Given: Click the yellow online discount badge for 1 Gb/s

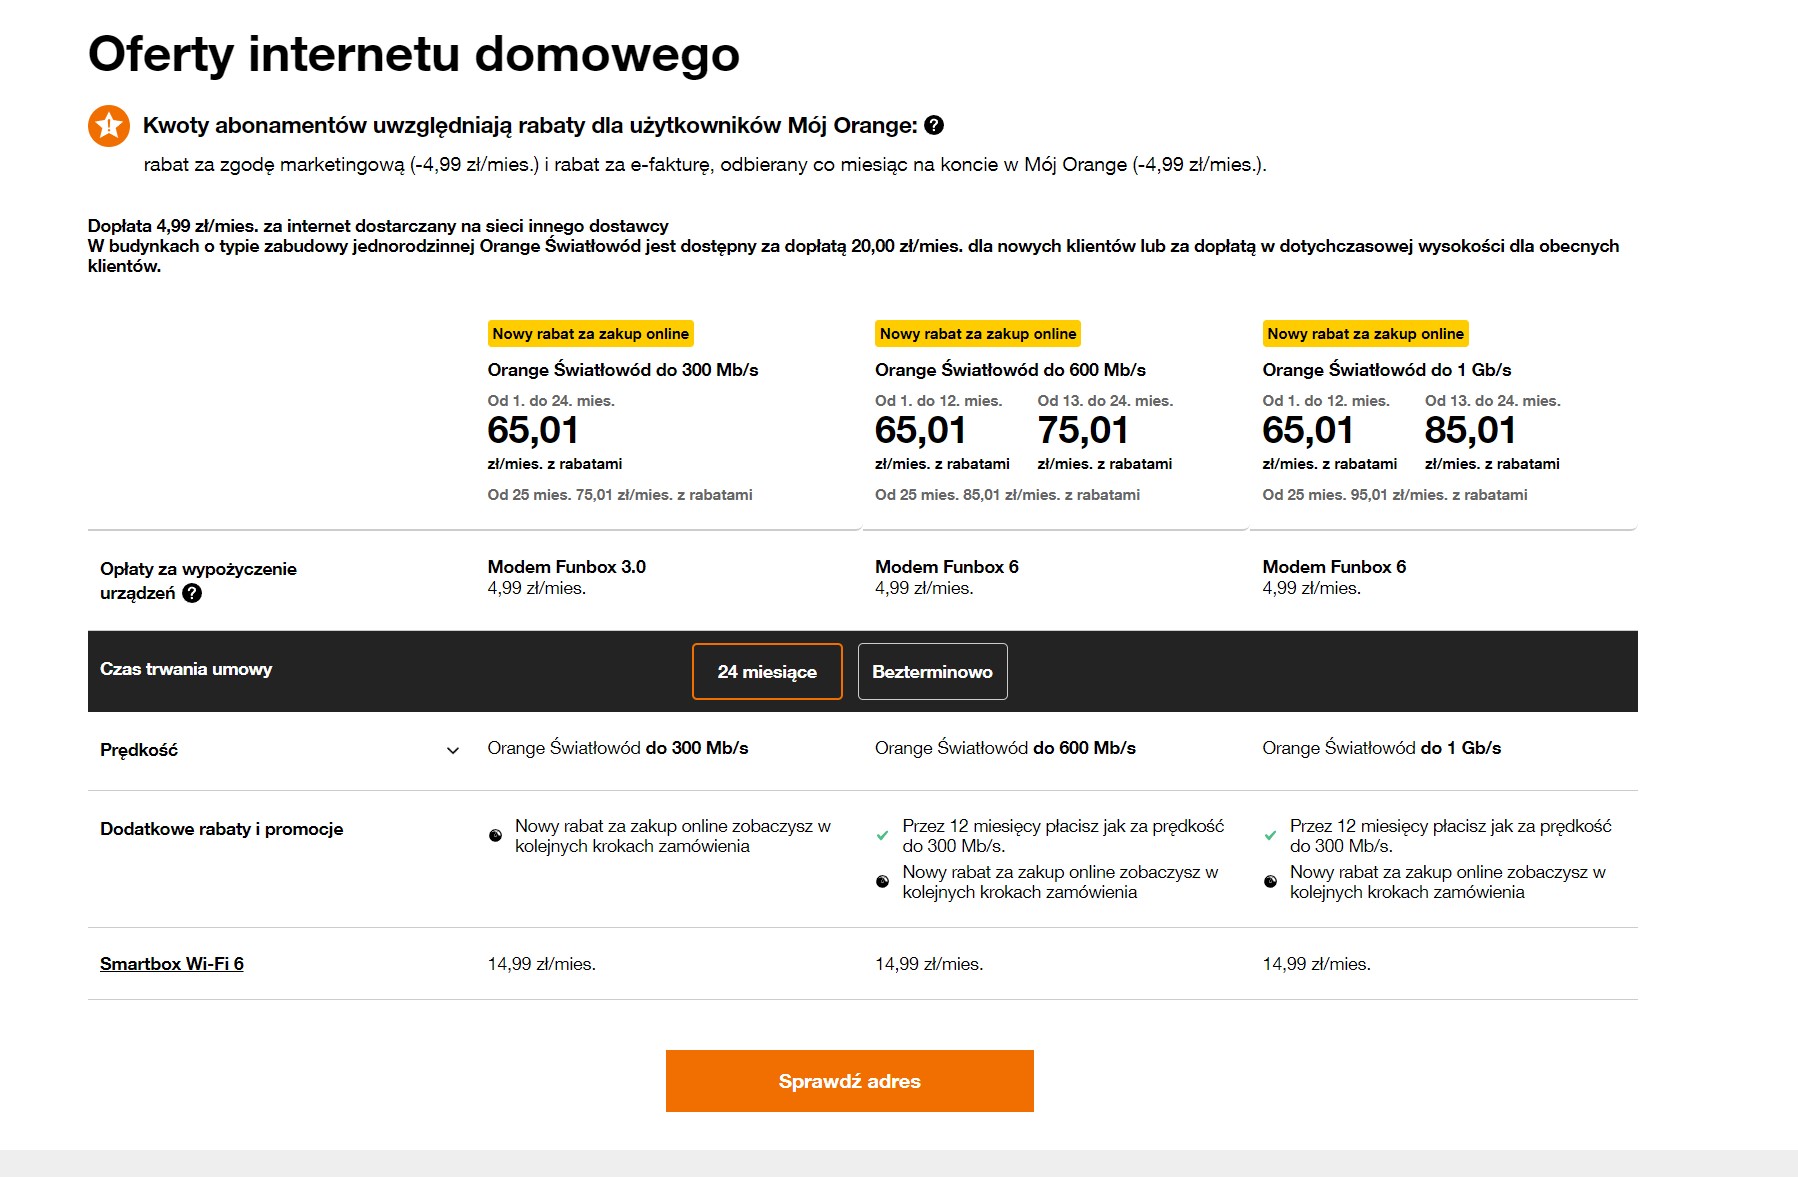Looking at the screenshot, I should pos(1366,334).
